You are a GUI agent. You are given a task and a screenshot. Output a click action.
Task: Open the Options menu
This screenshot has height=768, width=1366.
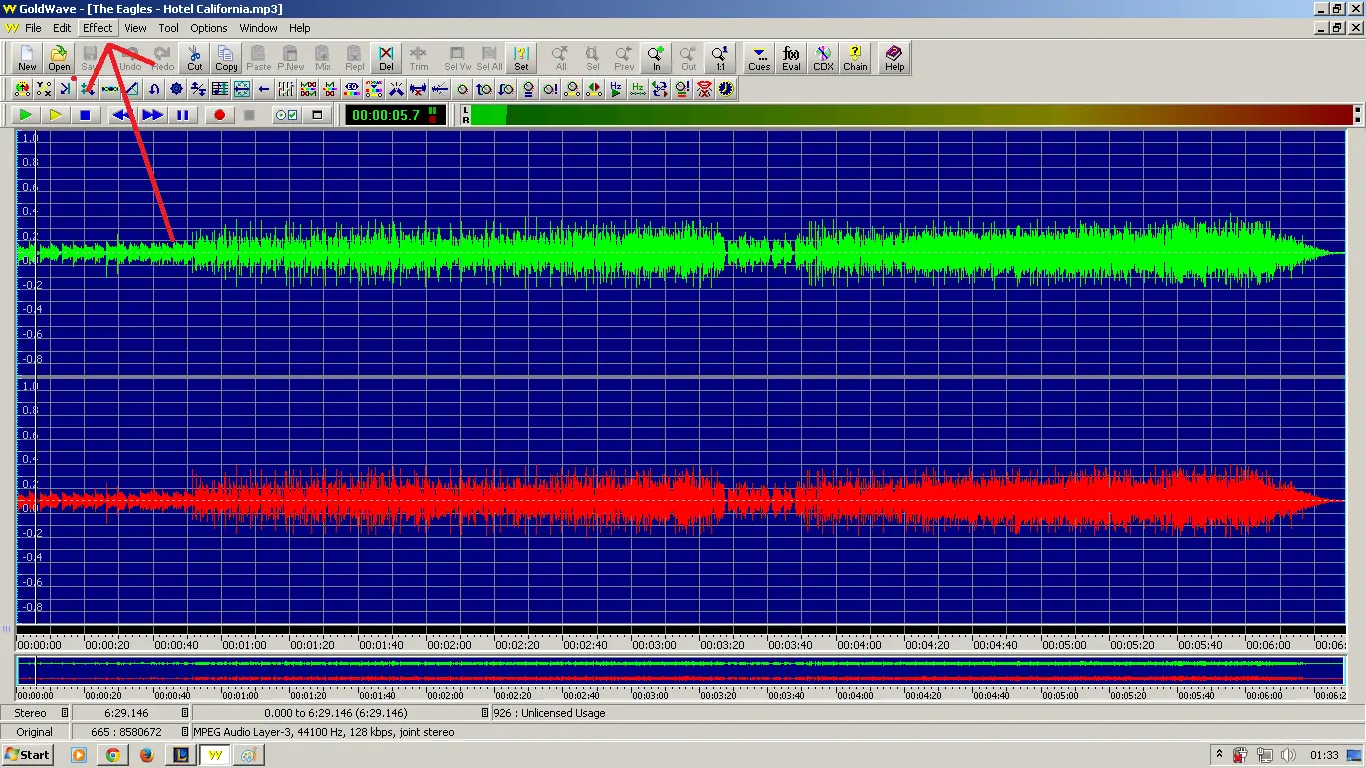click(x=209, y=28)
